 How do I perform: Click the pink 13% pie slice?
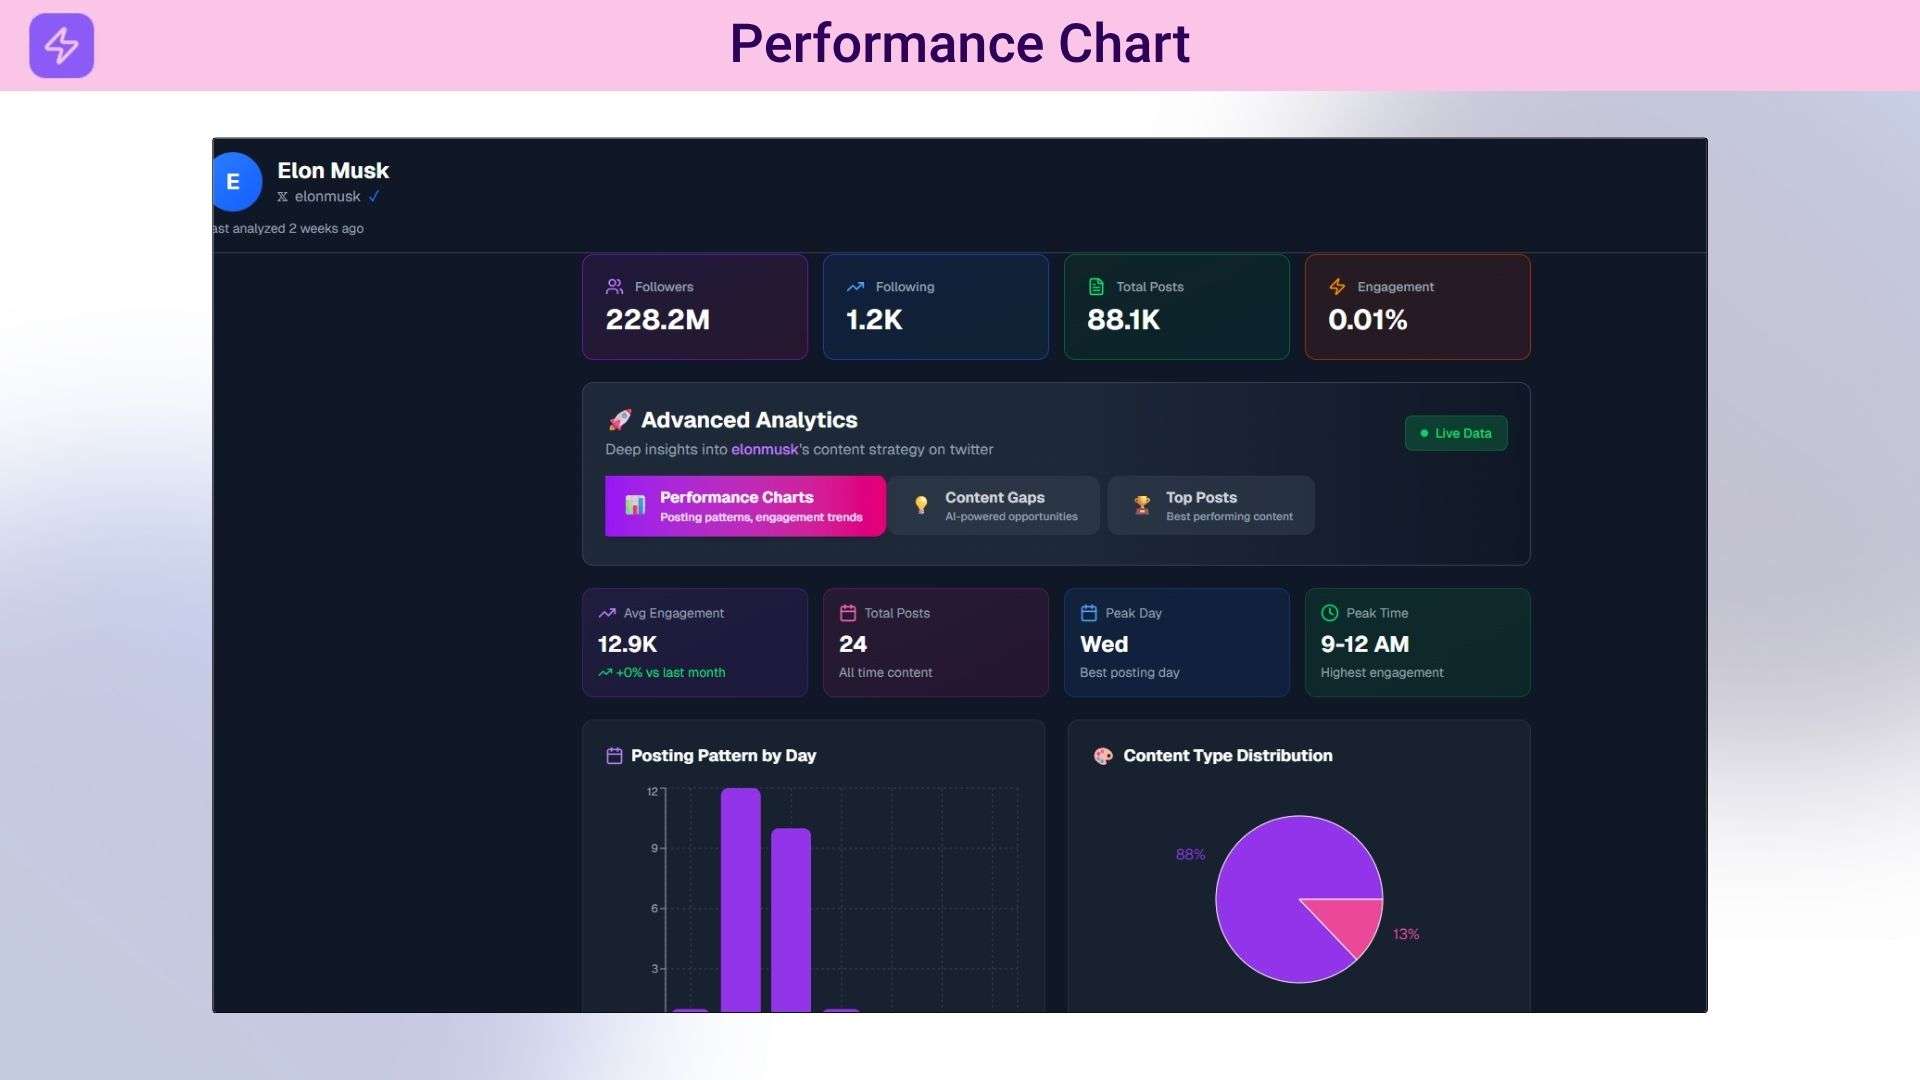click(1354, 922)
